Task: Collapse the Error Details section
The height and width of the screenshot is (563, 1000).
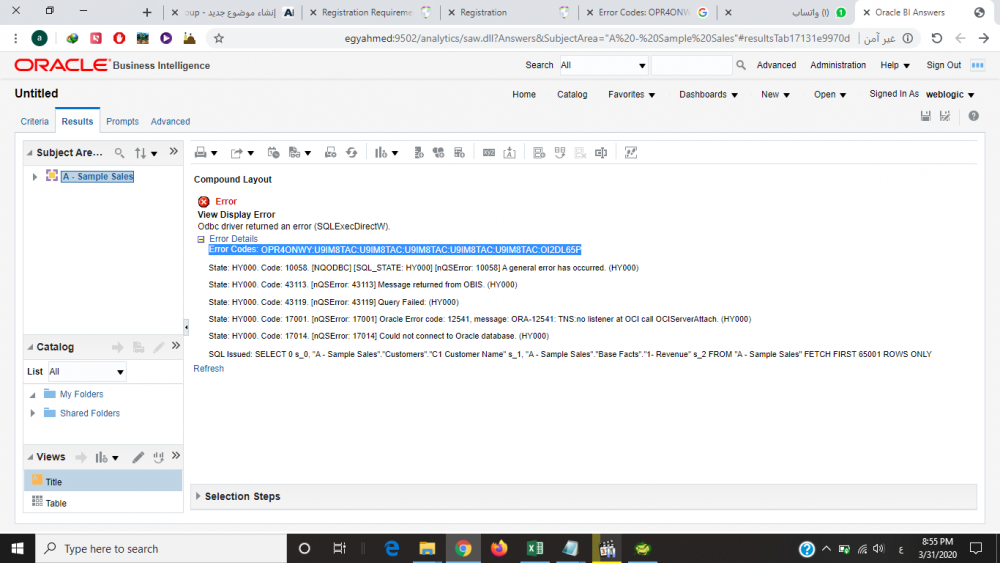Action: pyautogui.click(x=201, y=239)
